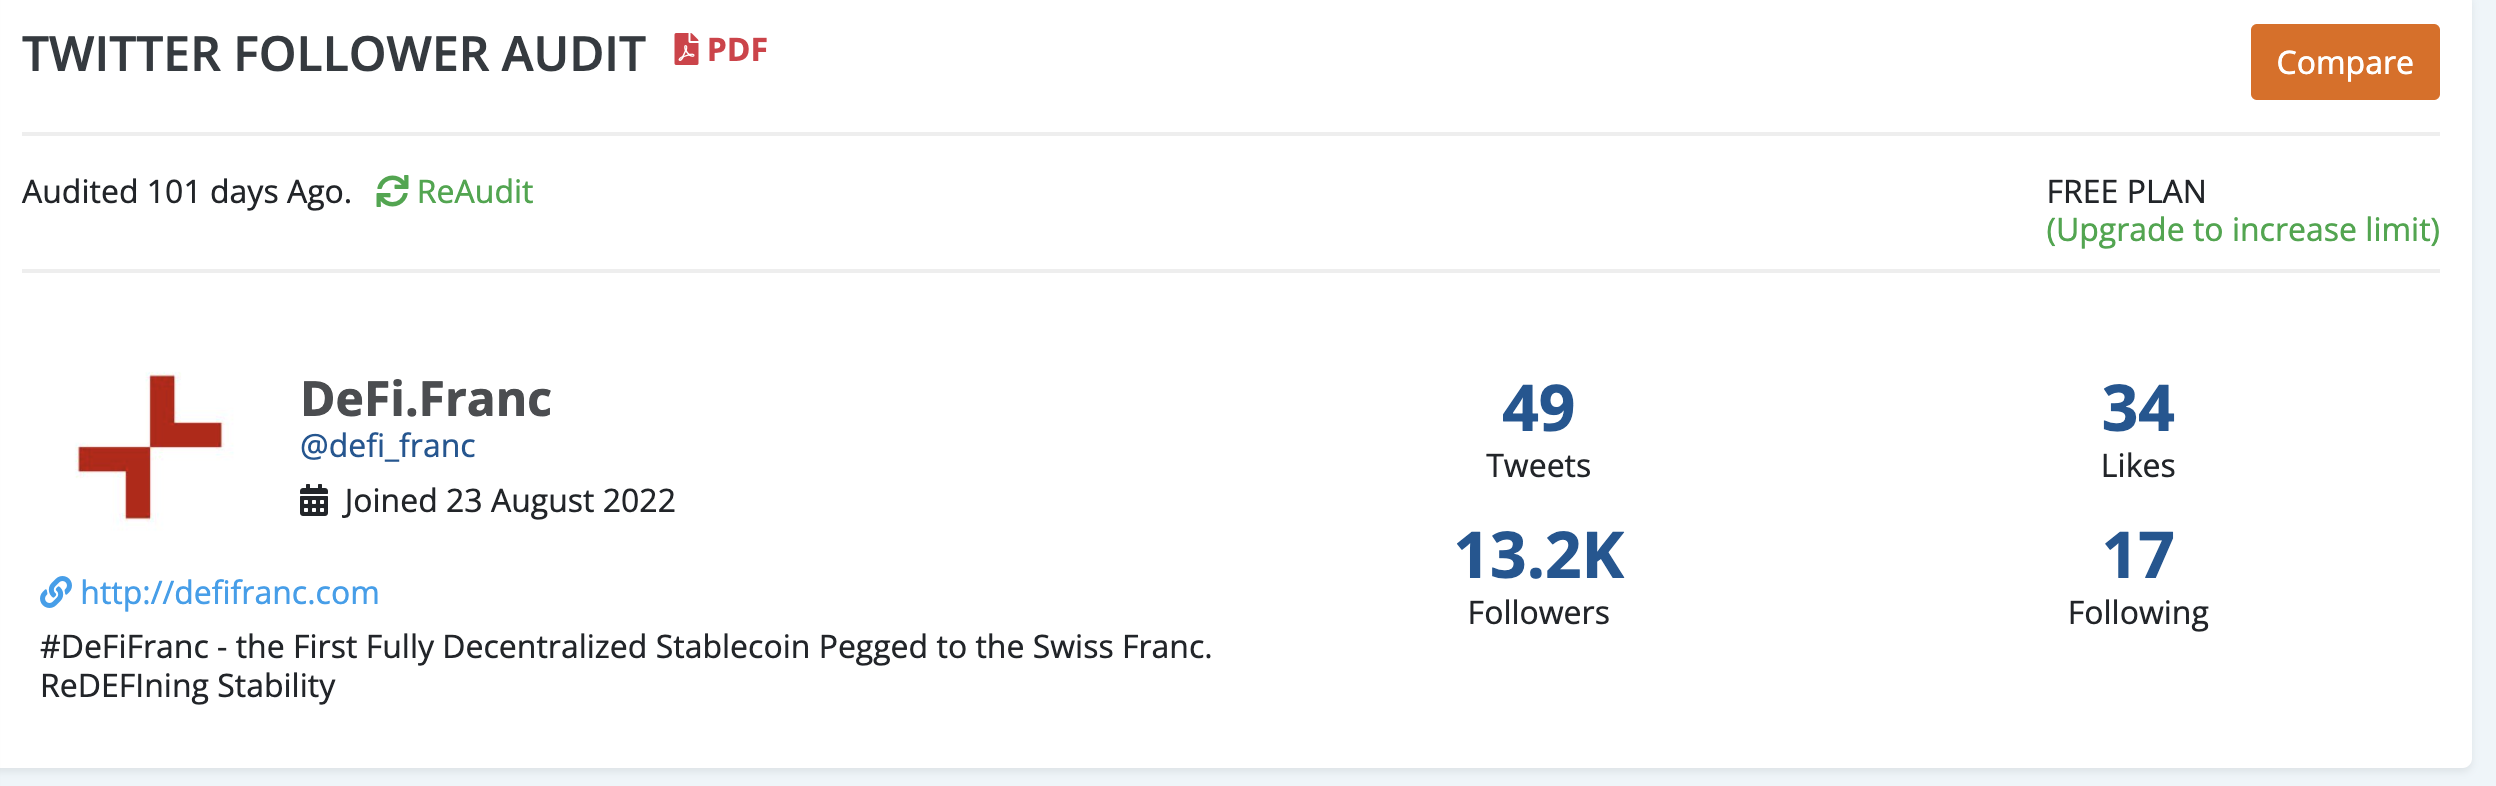The width and height of the screenshot is (2496, 786).
Task: Click the ReAudit link text
Action: [x=474, y=191]
